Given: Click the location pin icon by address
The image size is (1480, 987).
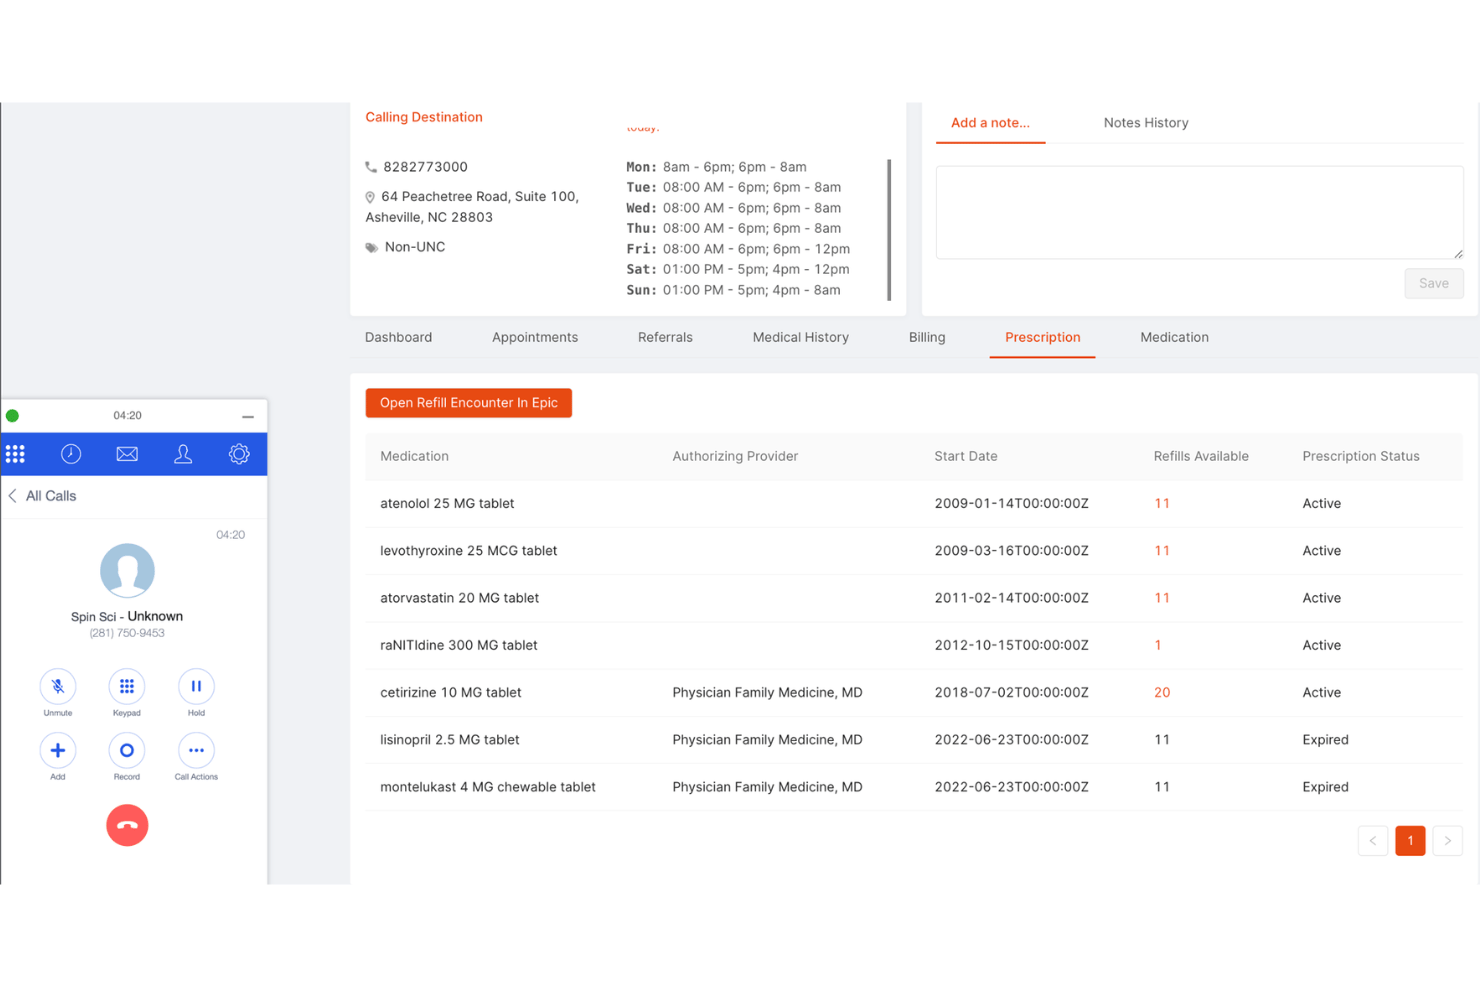Looking at the screenshot, I should coord(370,197).
